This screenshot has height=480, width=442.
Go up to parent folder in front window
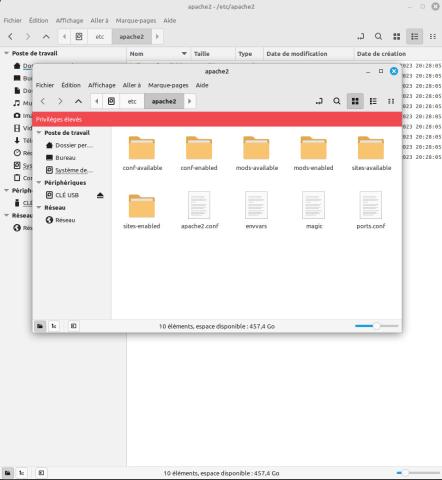[x=78, y=101]
